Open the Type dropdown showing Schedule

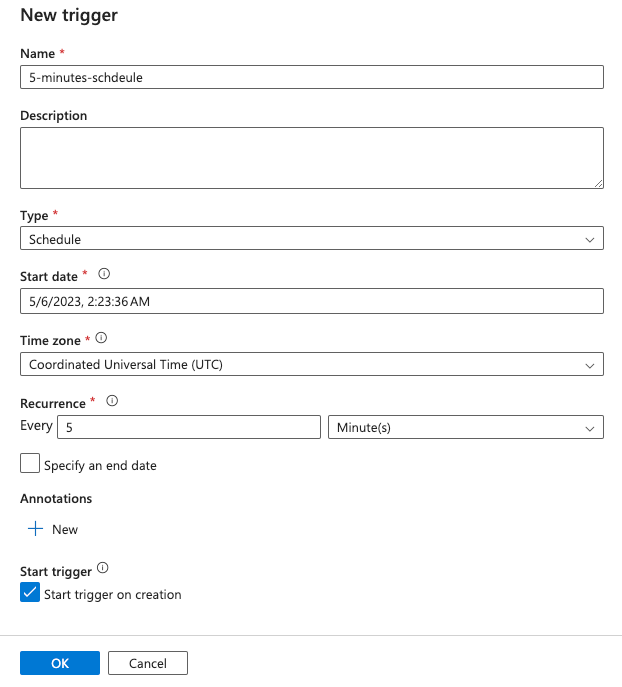tap(311, 239)
